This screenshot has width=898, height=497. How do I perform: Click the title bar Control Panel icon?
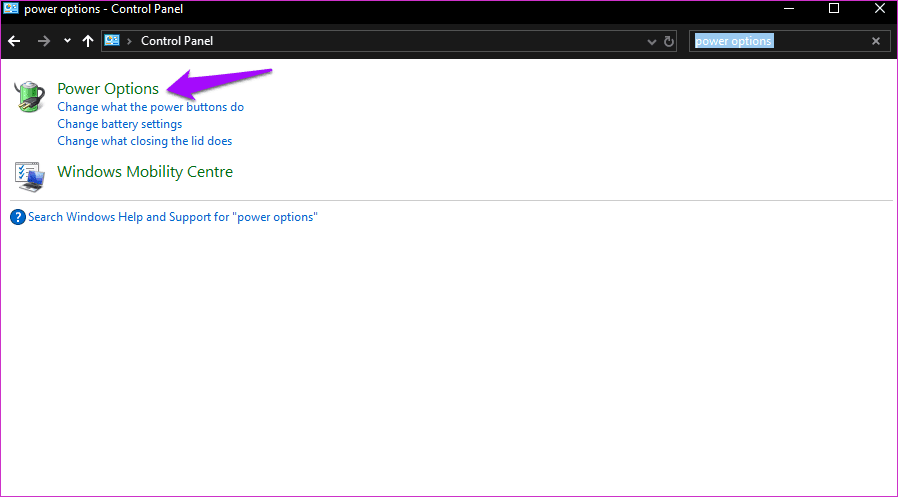[x=11, y=9]
